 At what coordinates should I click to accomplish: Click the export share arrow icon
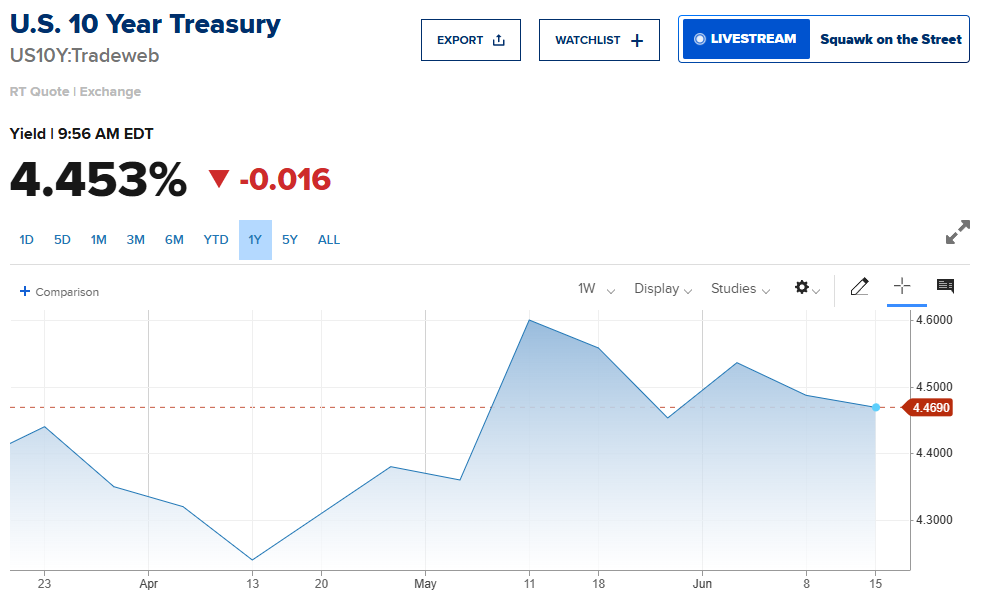pos(499,40)
